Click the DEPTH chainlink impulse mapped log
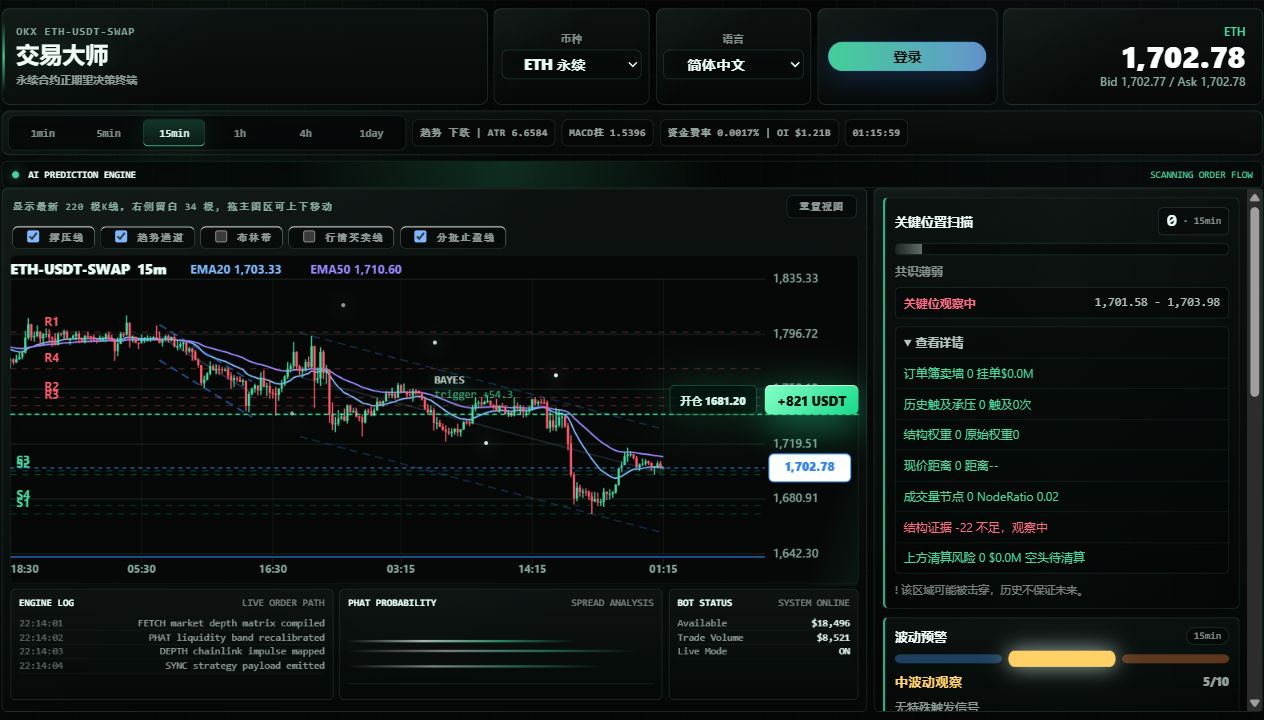This screenshot has width=1264, height=720. 172,651
